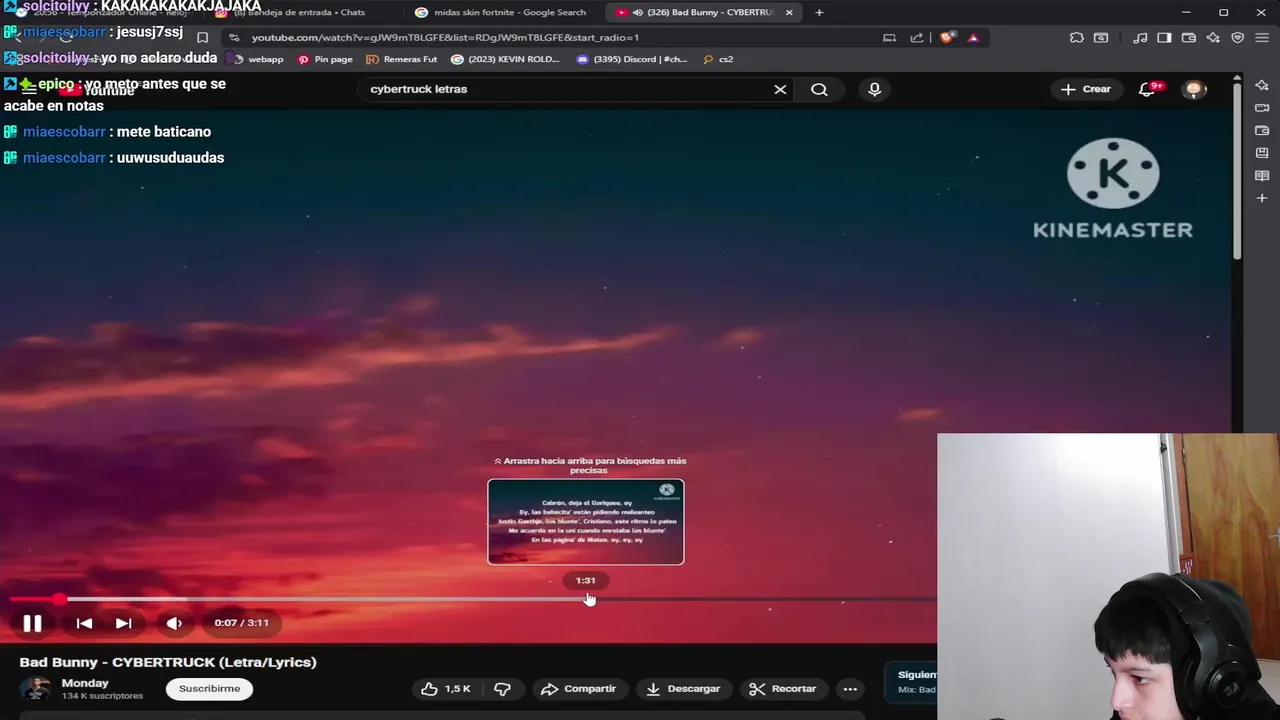Click the red progress bar scrubber knob
The width and height of the screenshot is (1280, 720).
tap(60, 599)
